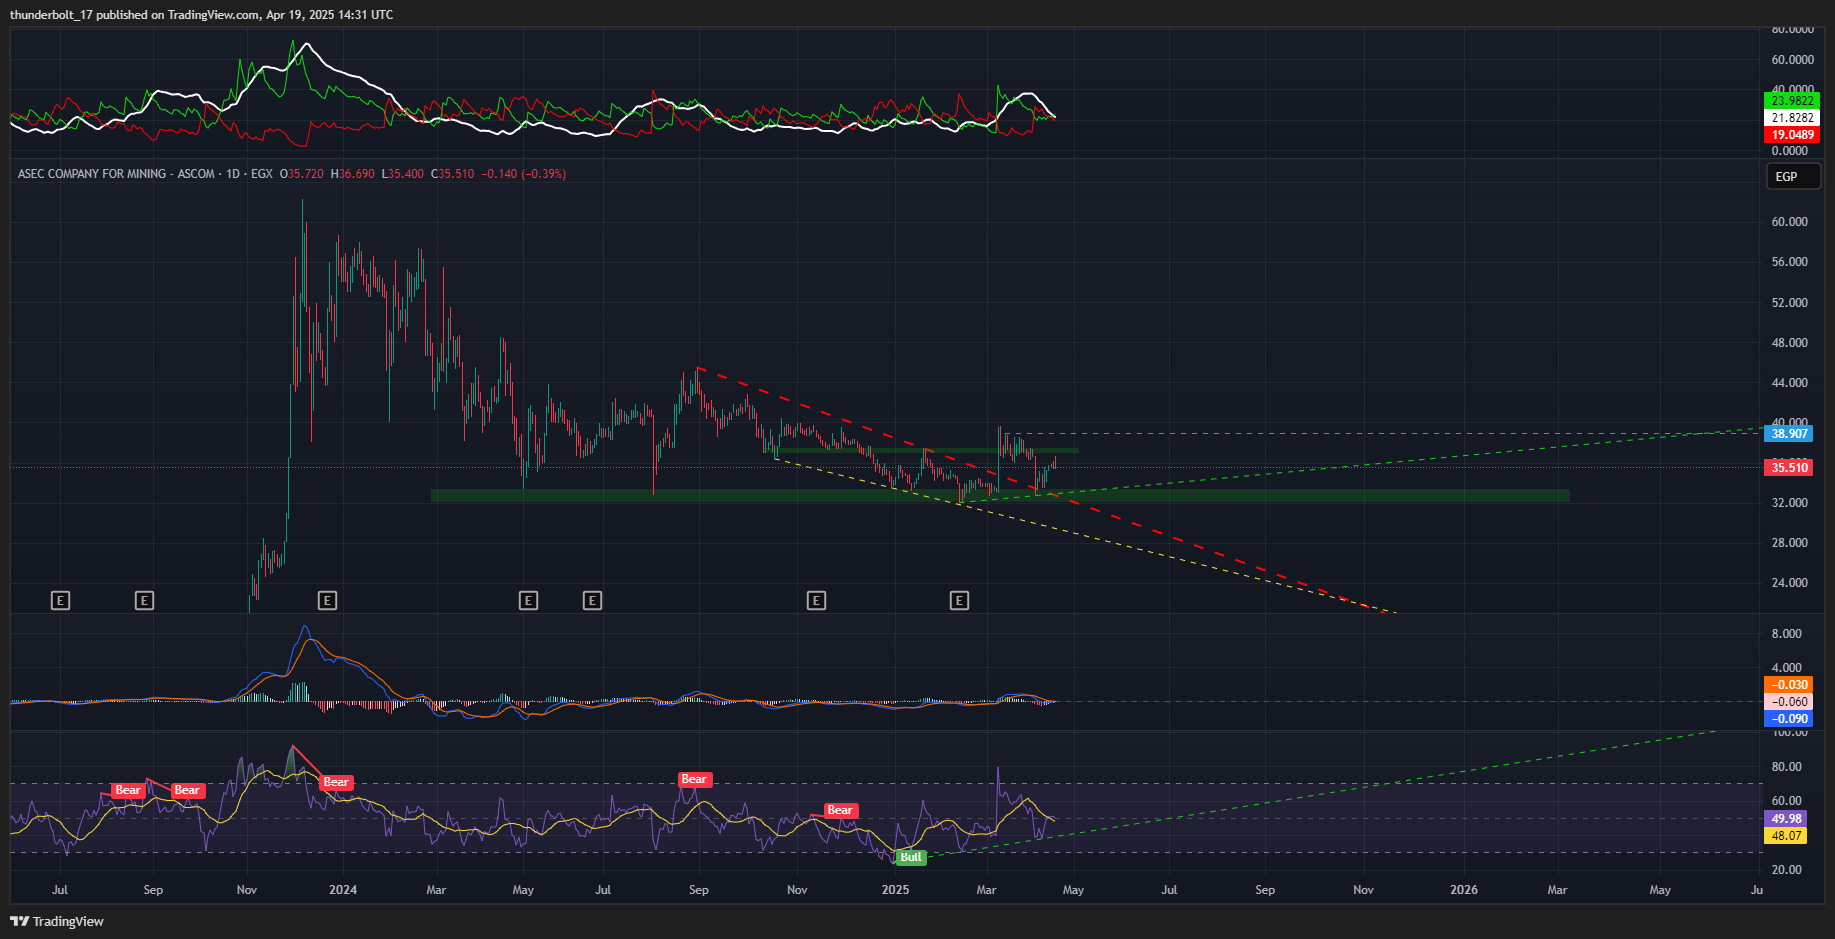Click the change value -0.140 (-0.39%)
This screenshot has width=1835, height=939.
[524, 174]
